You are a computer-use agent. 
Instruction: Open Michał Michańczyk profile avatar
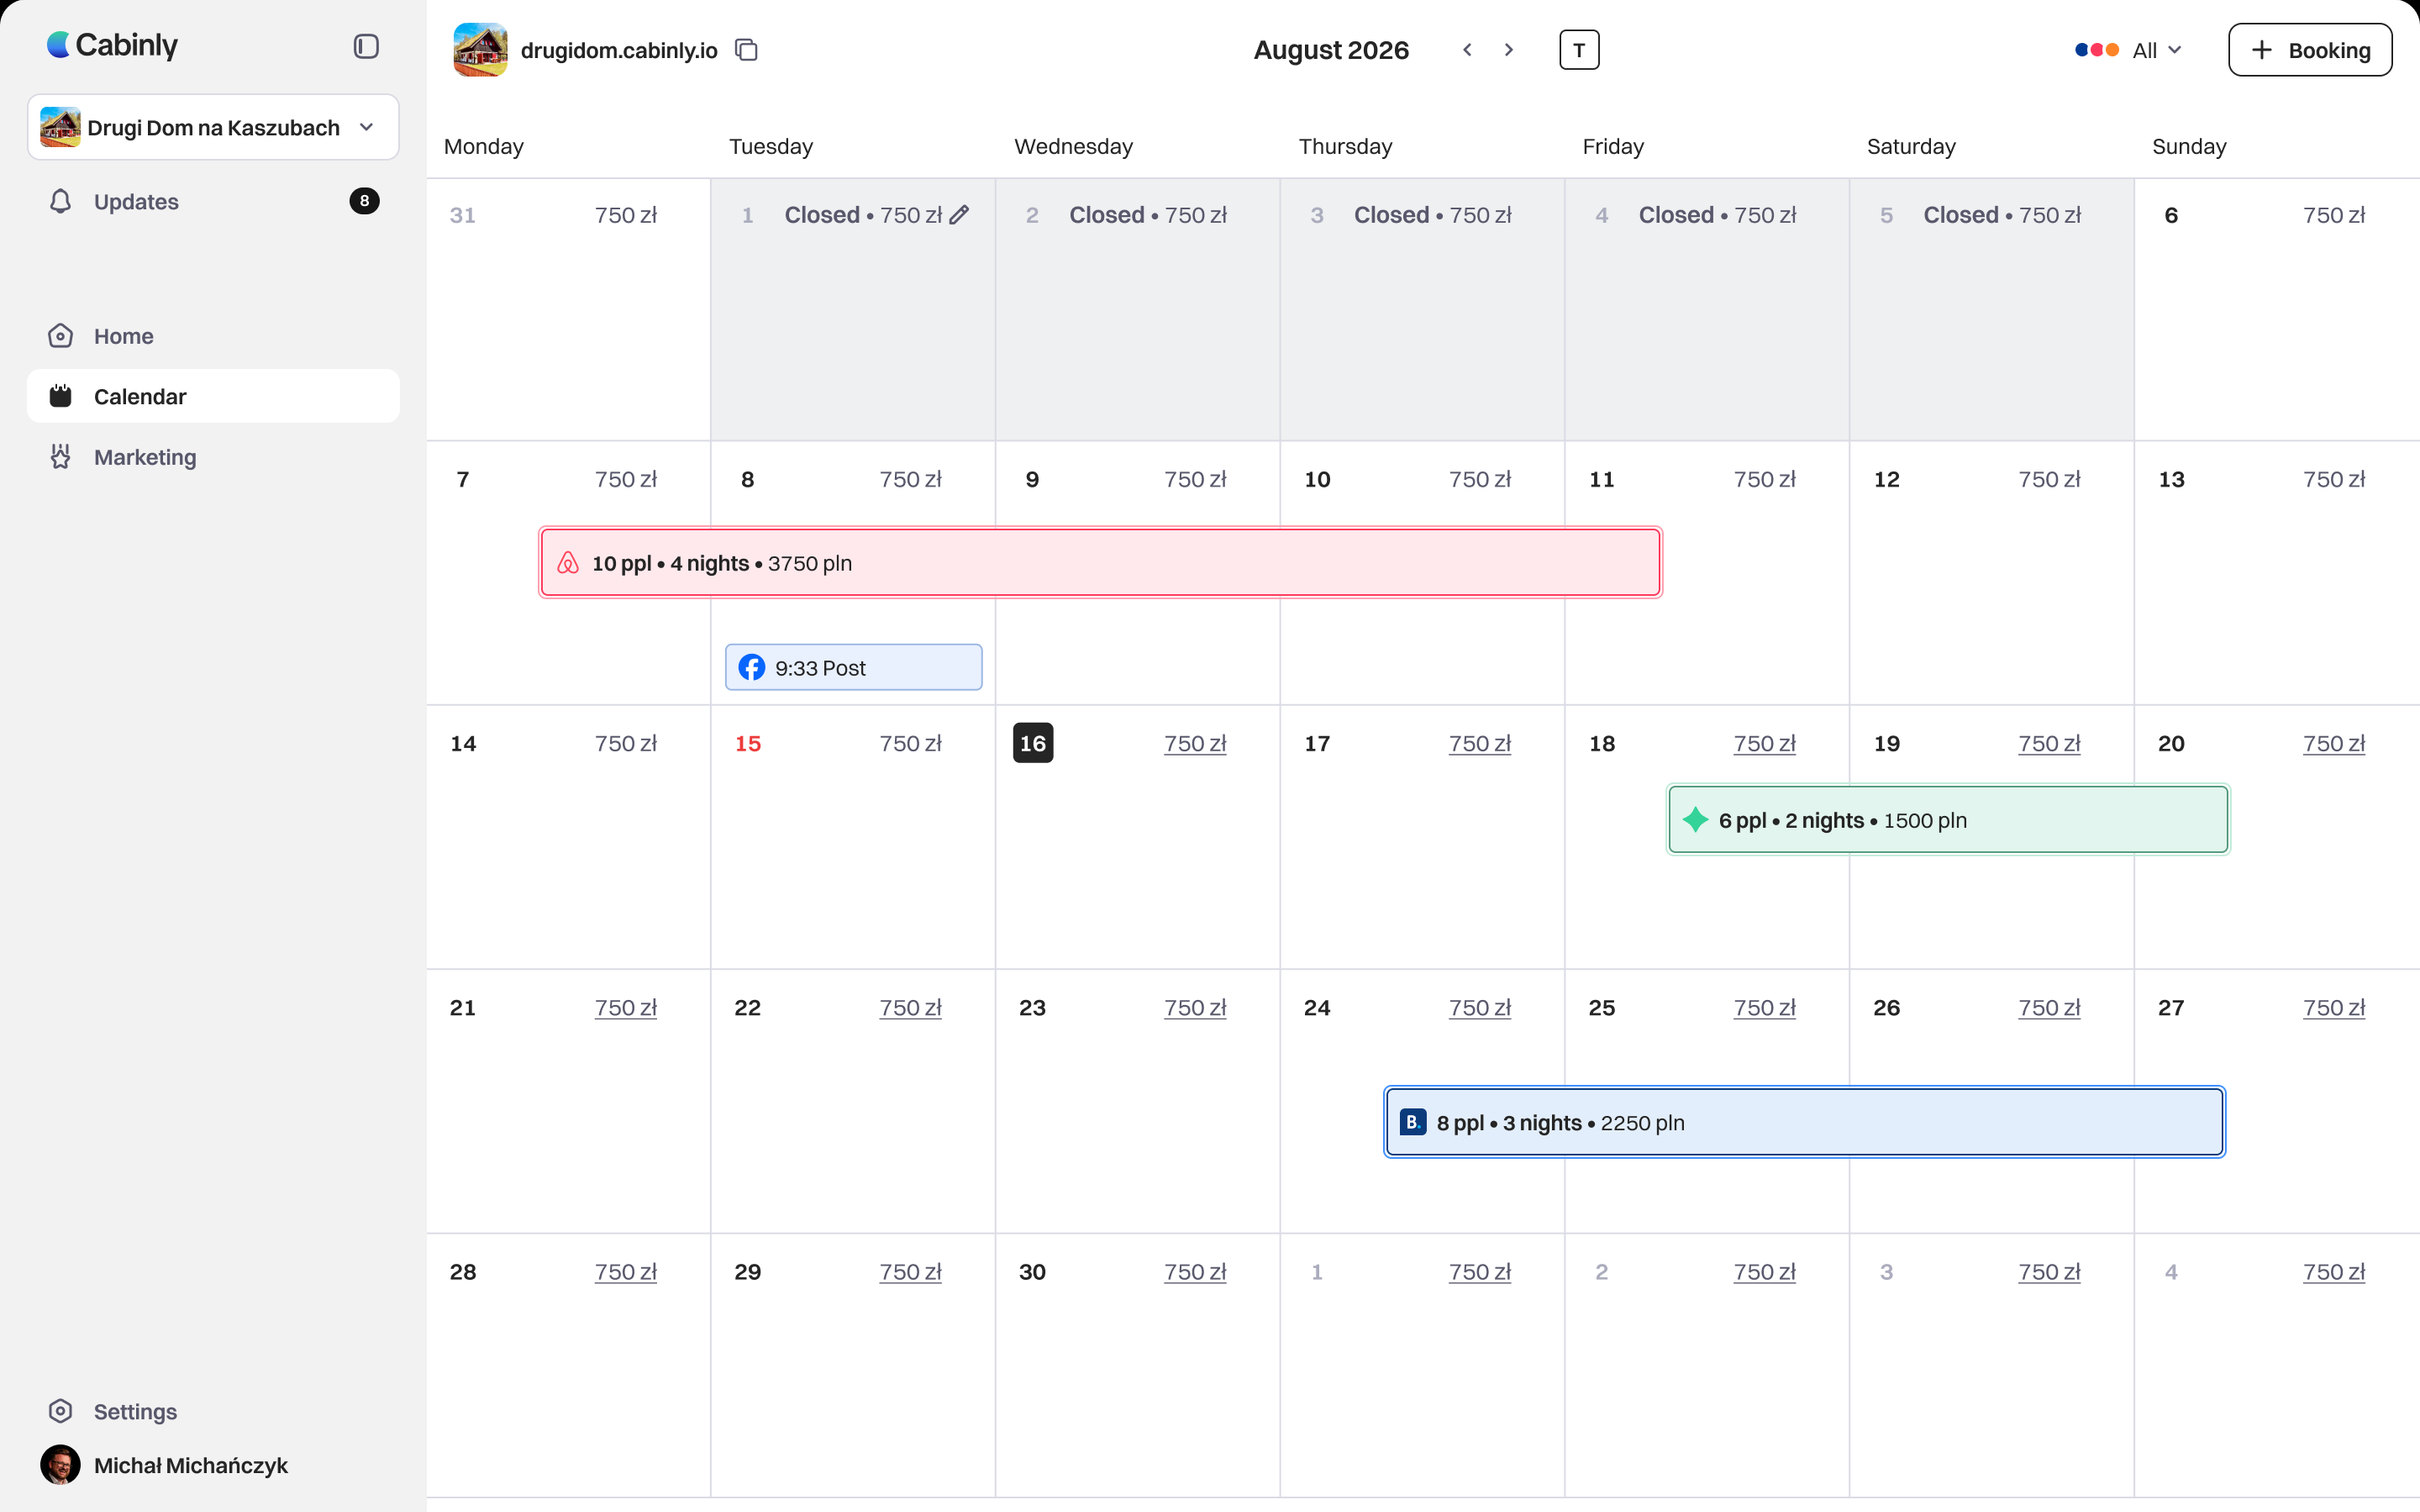tap(61, 1465)
